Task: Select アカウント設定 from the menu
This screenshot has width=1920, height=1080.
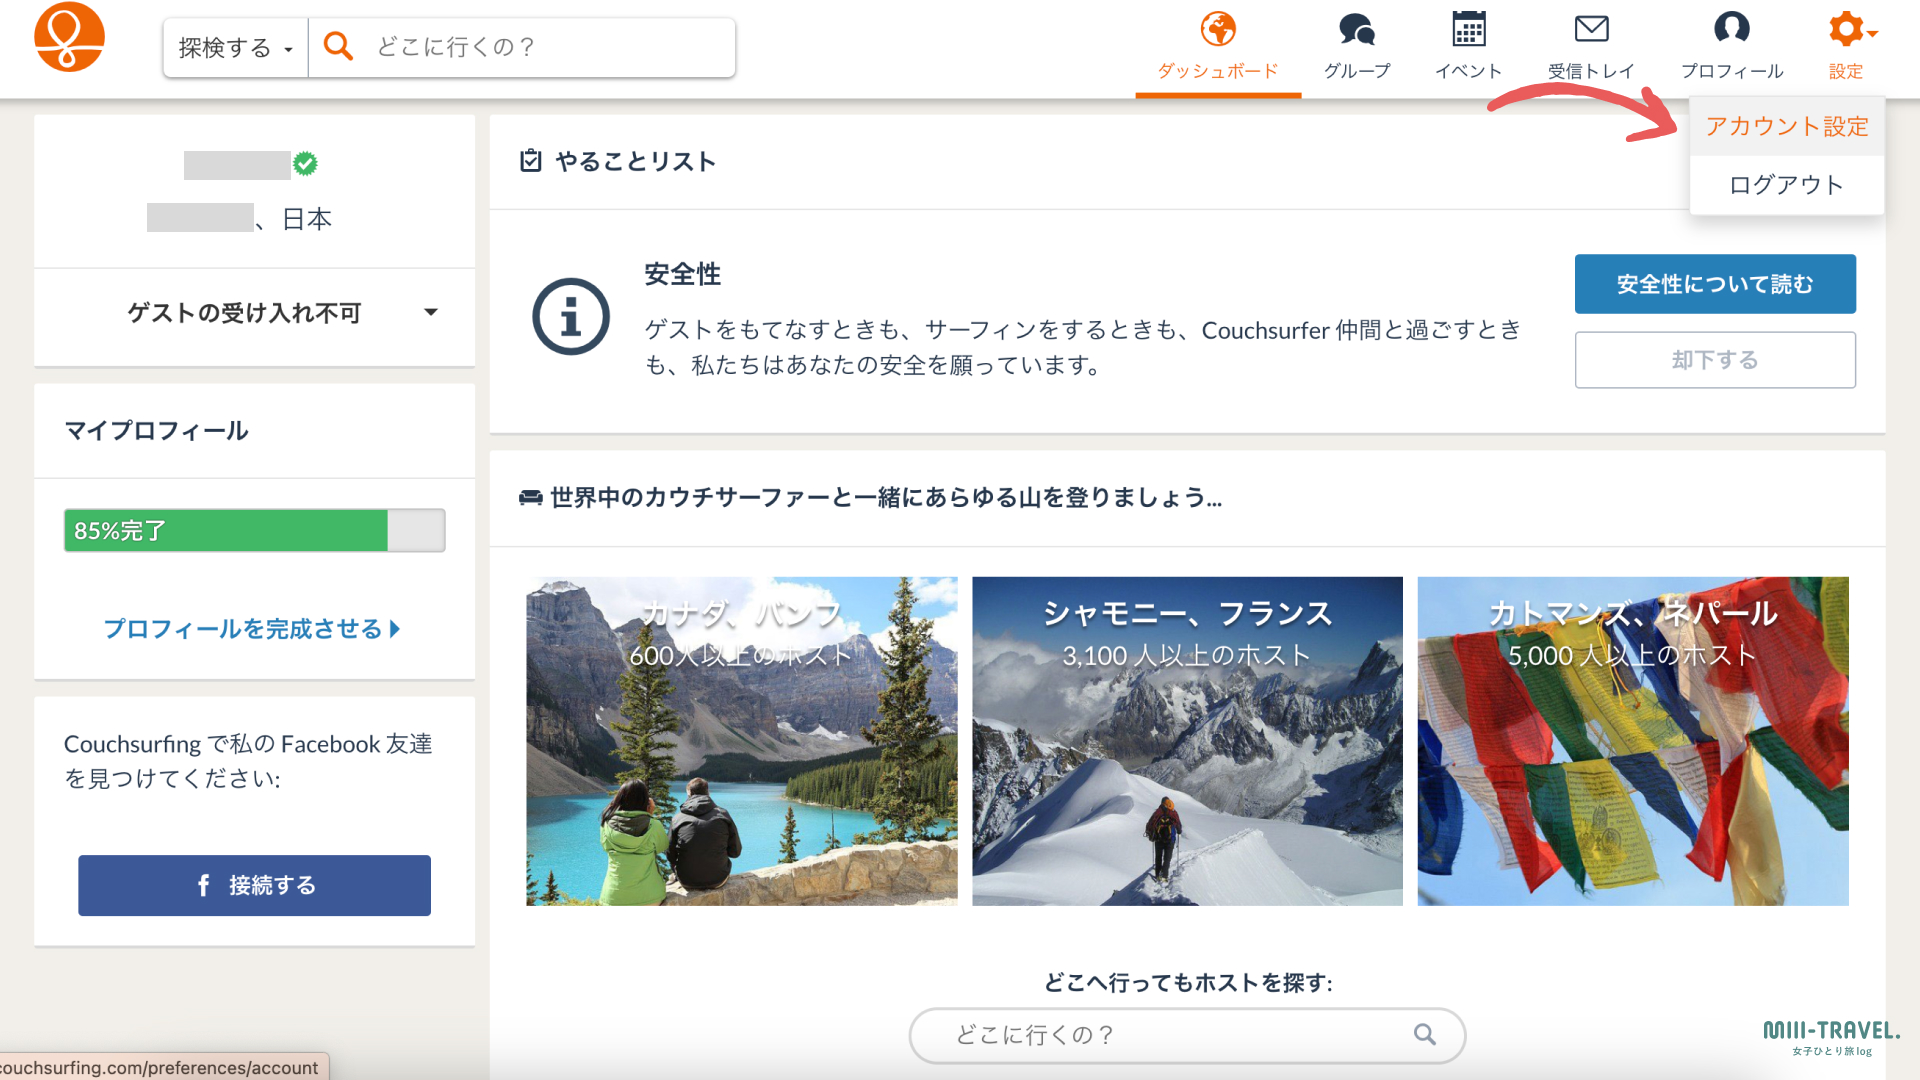Action: [1787, 127]
